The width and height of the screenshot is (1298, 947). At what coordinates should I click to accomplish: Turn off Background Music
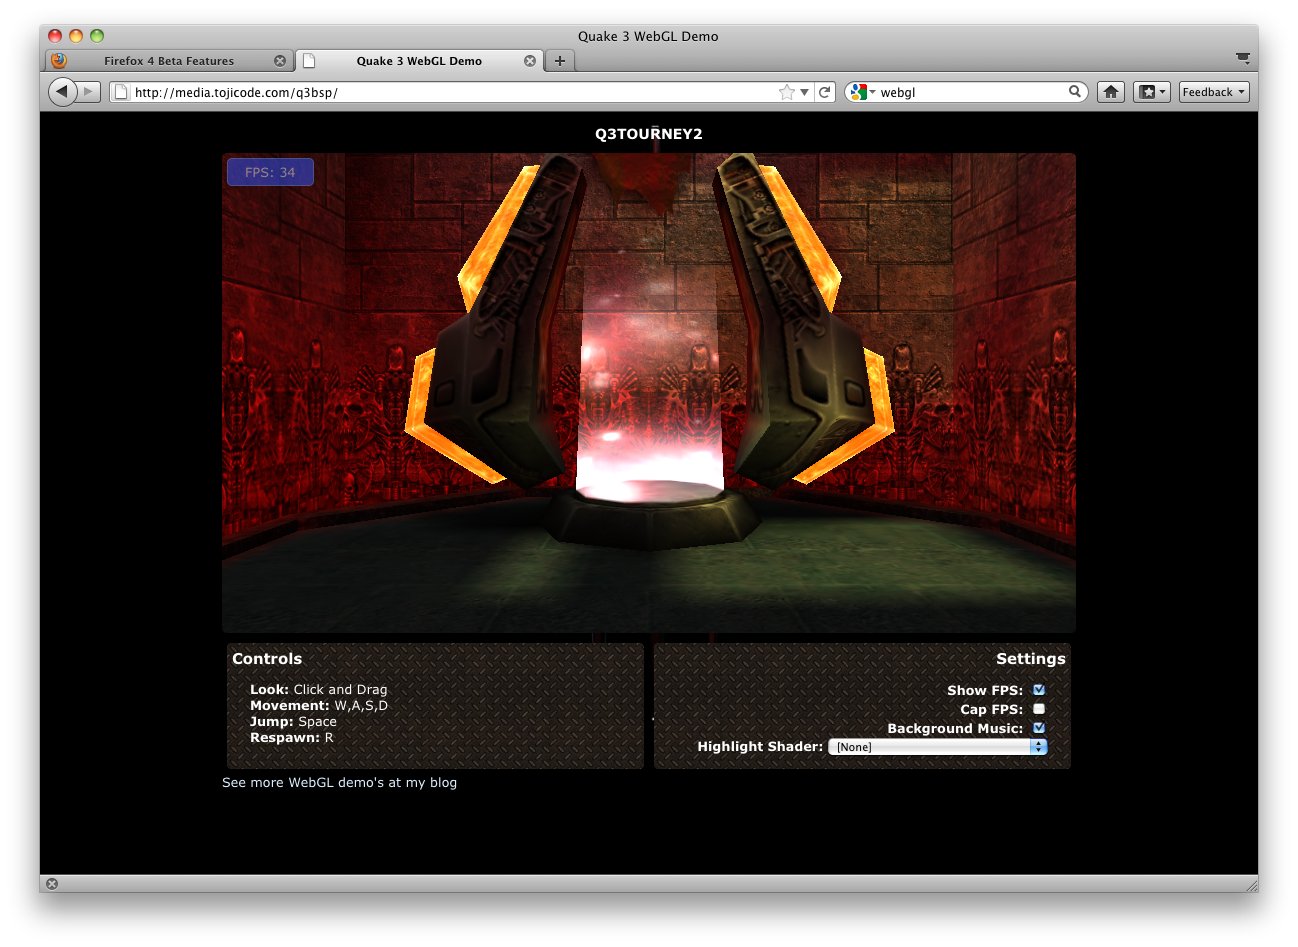point(1038,728)
